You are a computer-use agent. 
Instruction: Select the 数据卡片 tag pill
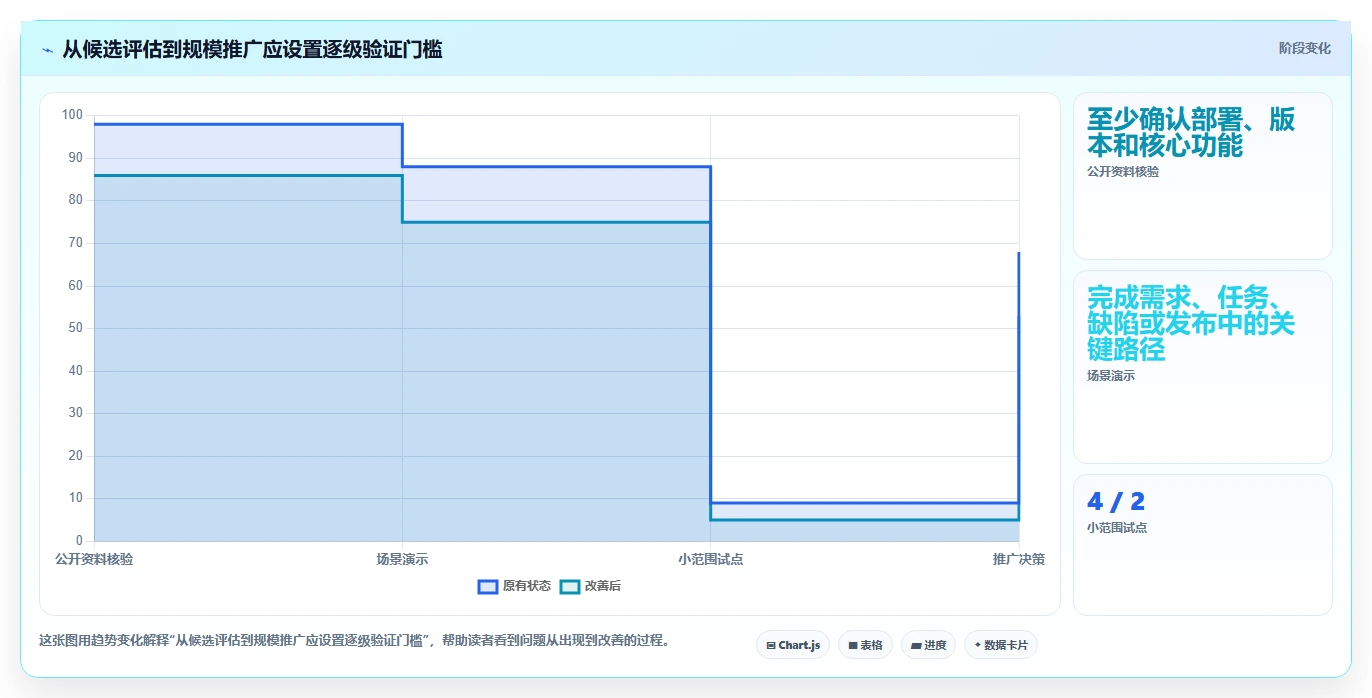[1000, 645]
